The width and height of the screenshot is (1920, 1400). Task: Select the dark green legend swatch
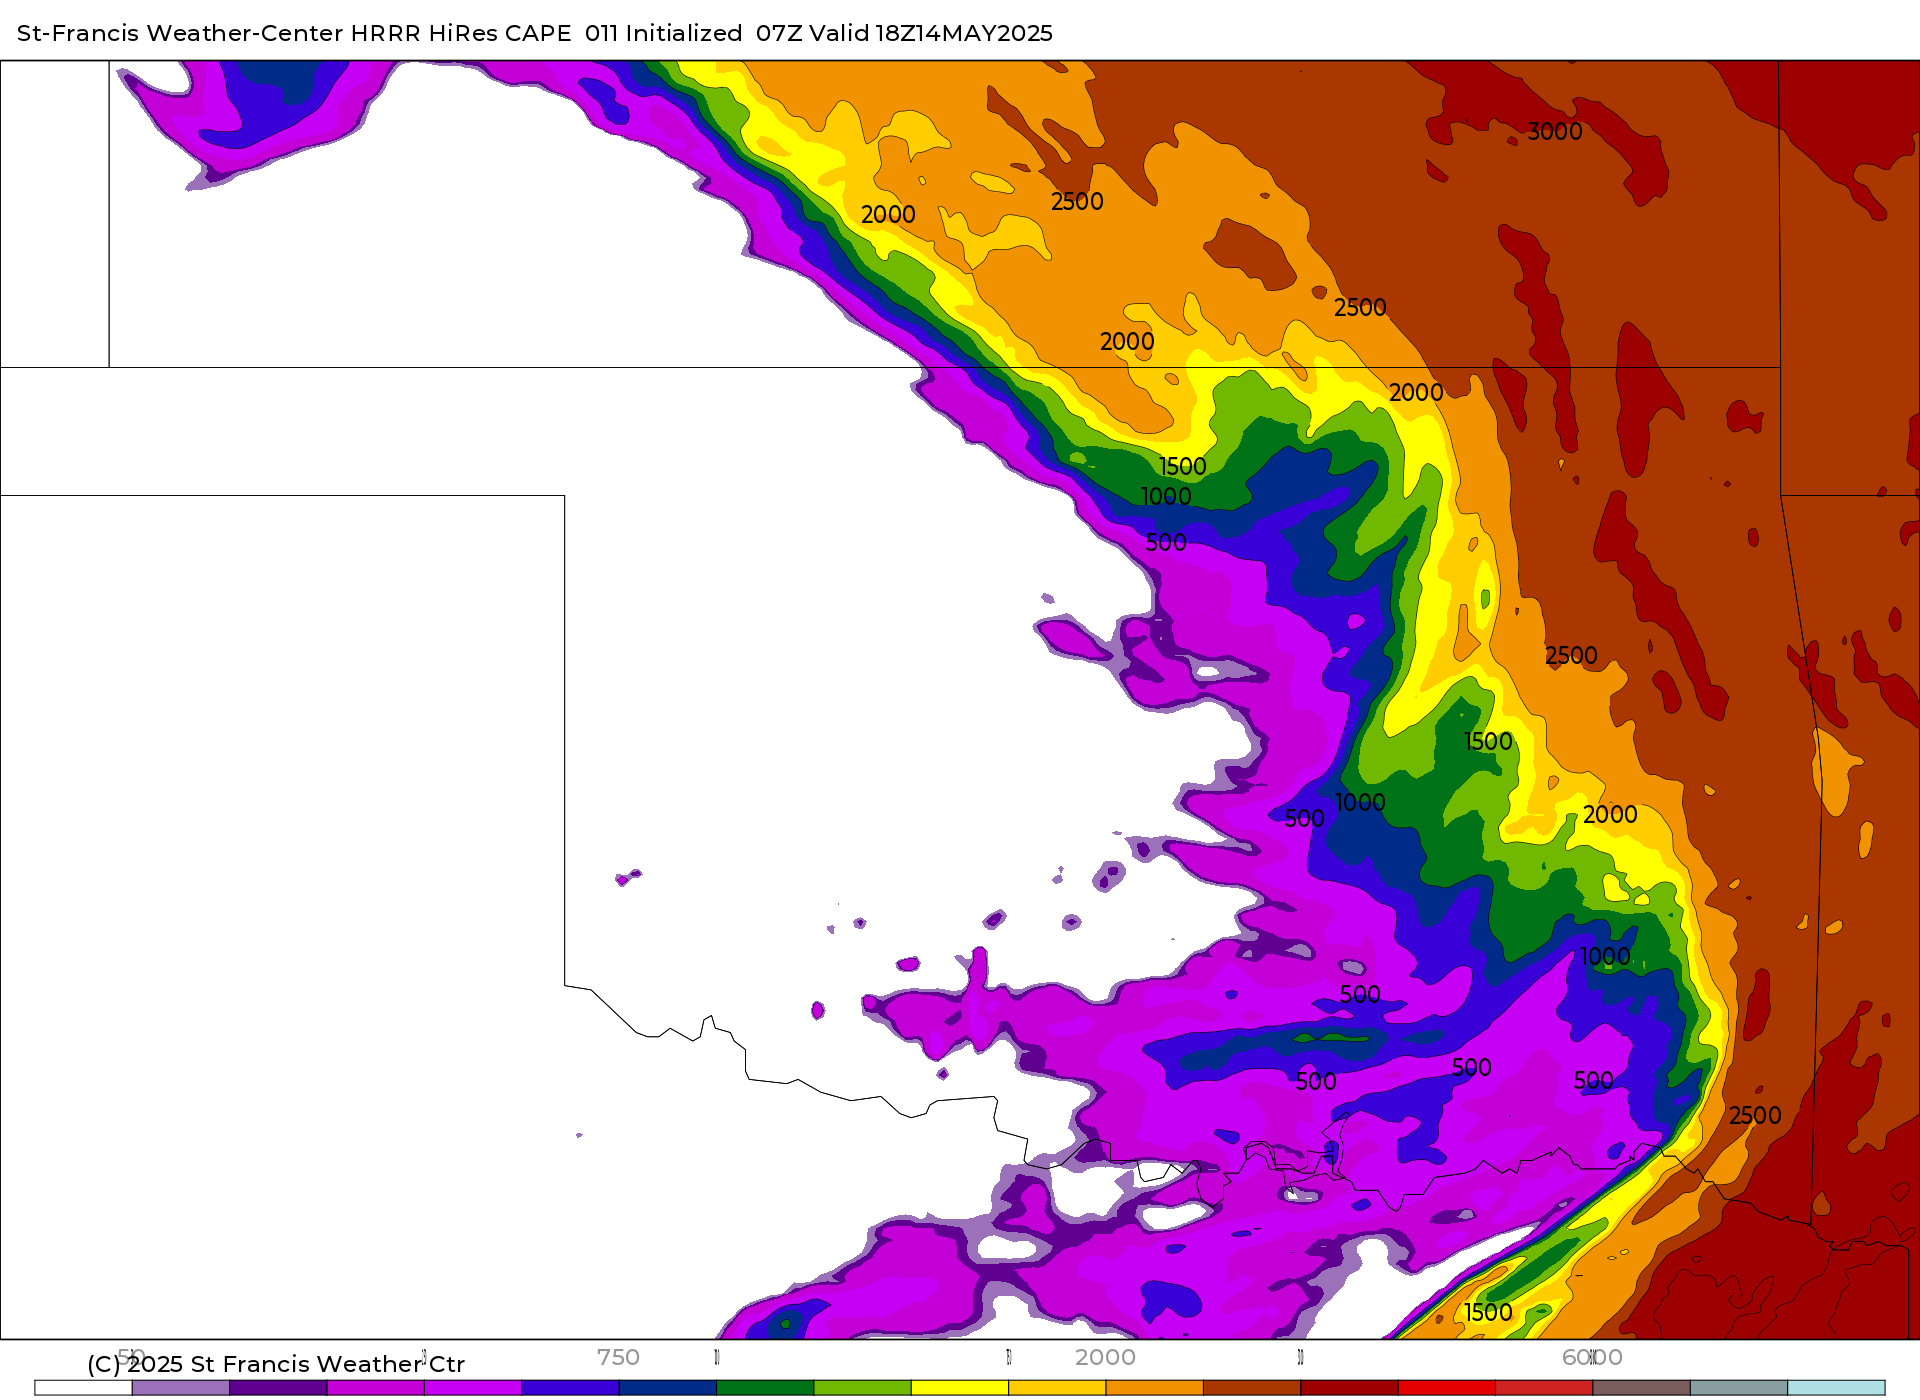pyautogui.click(x=765, y=1388)
